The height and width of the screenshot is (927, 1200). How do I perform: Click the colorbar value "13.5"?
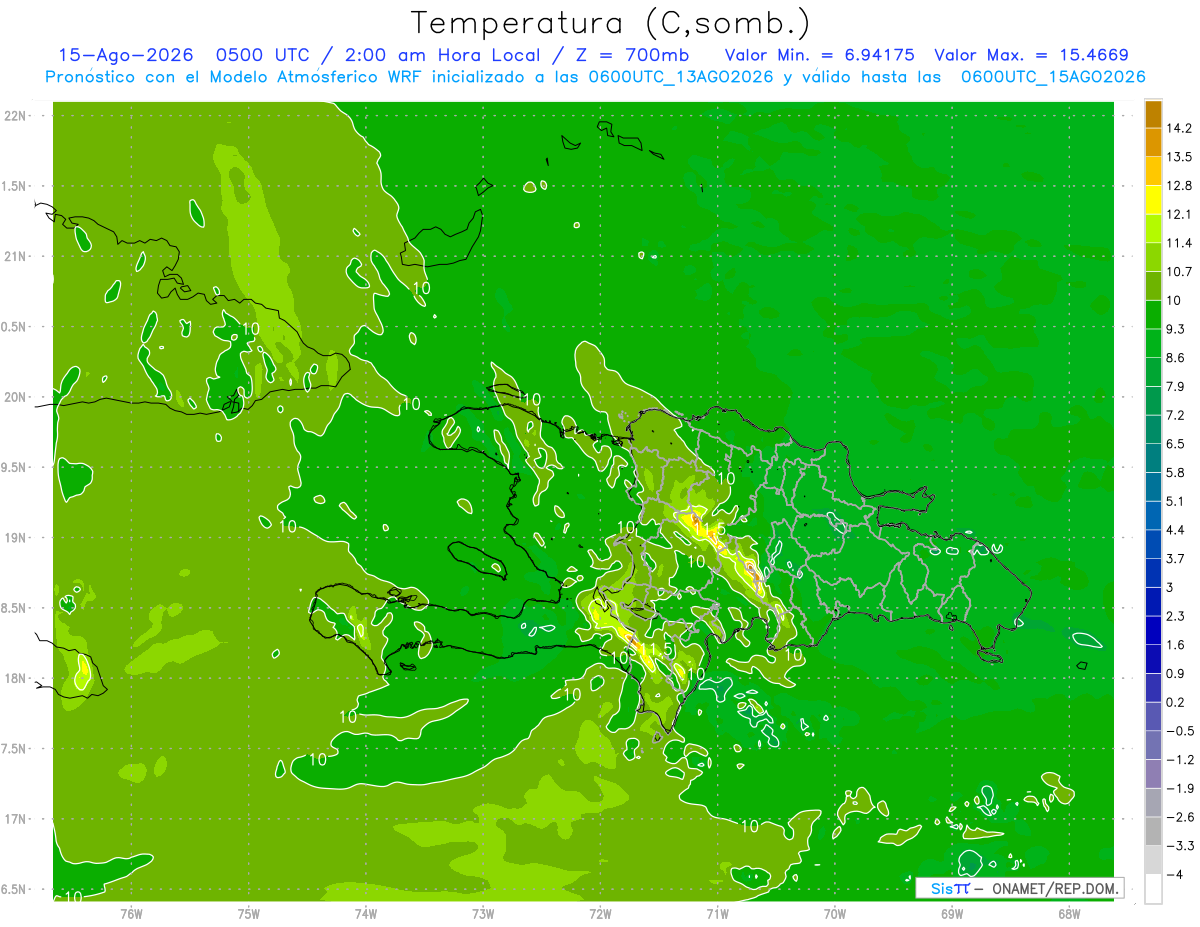pyautogui.click(x=1179, y=157)
